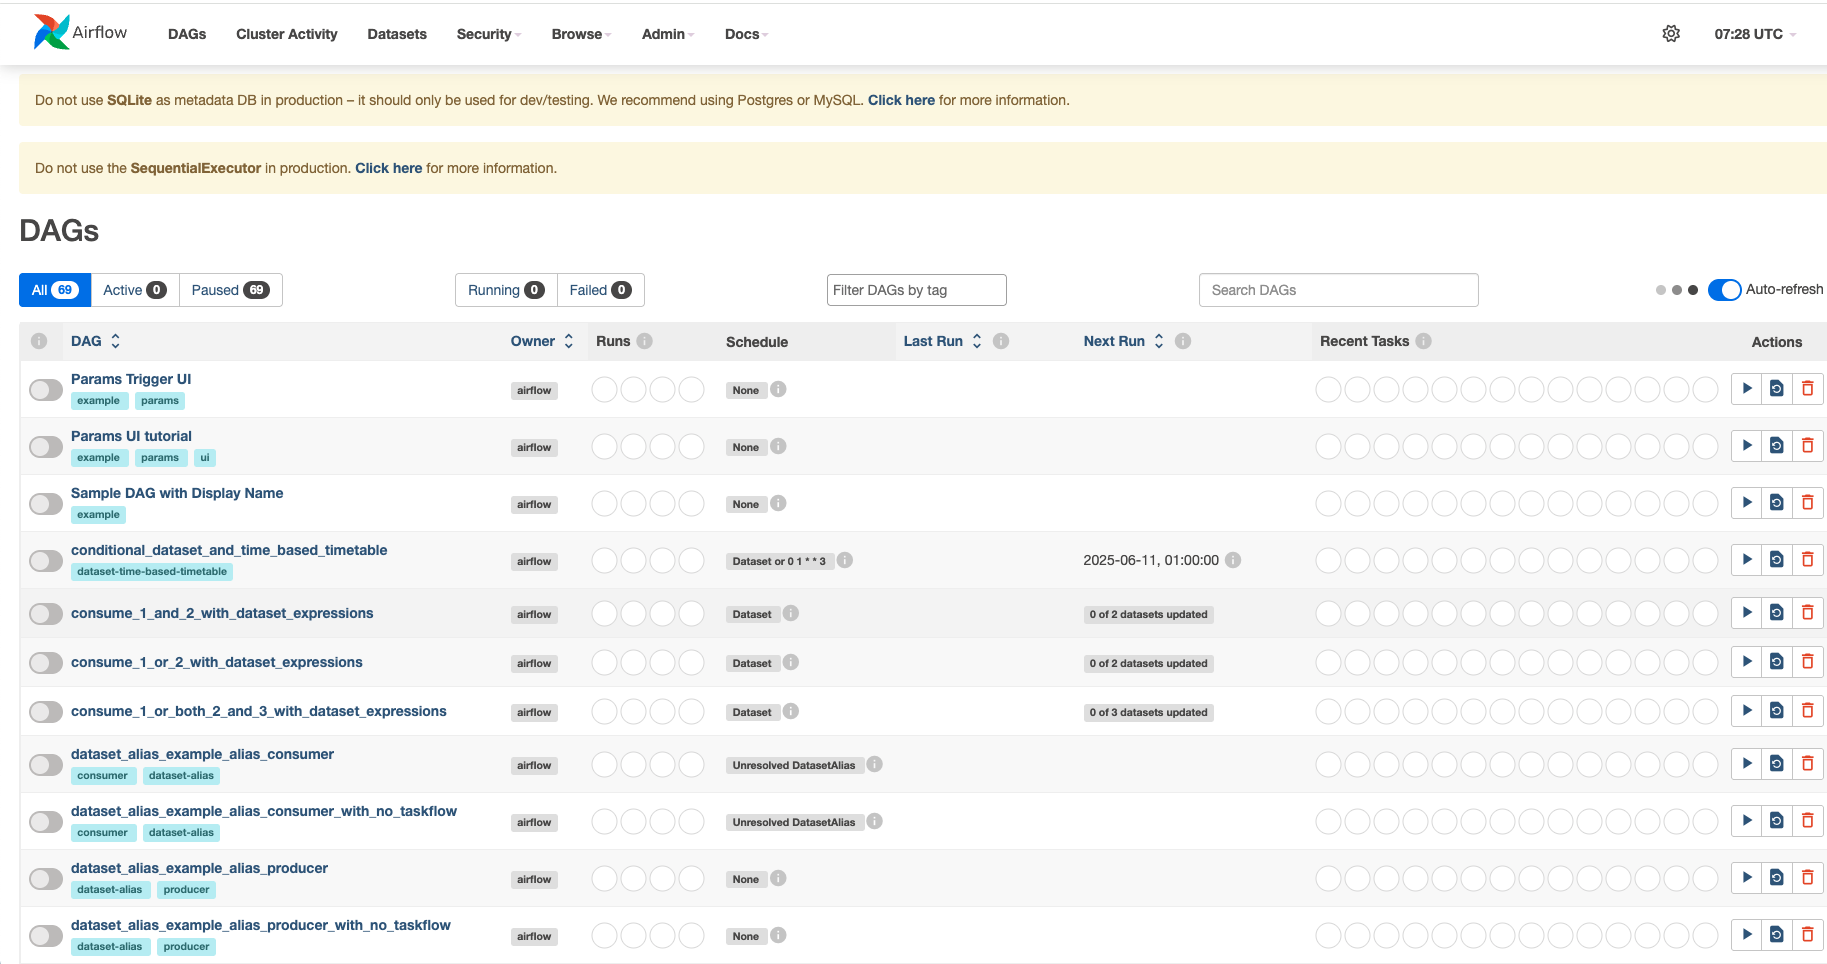Open the Admin dropdown menu

click(668, 34)
